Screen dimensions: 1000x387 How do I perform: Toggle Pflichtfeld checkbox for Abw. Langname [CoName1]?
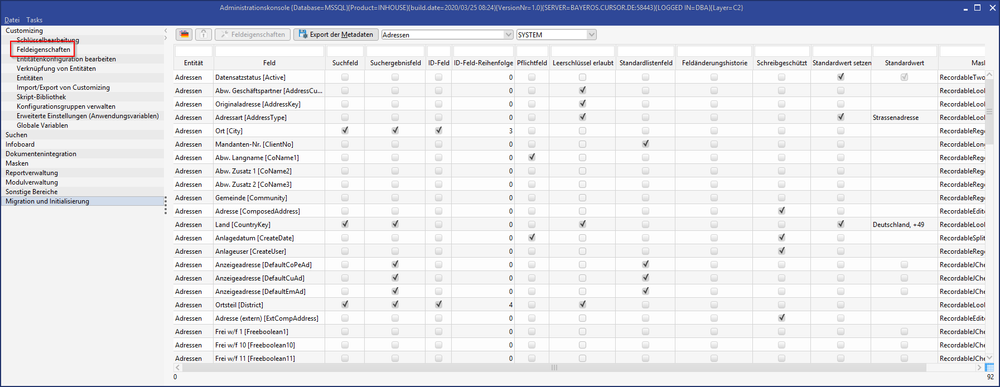click(532, 157)
